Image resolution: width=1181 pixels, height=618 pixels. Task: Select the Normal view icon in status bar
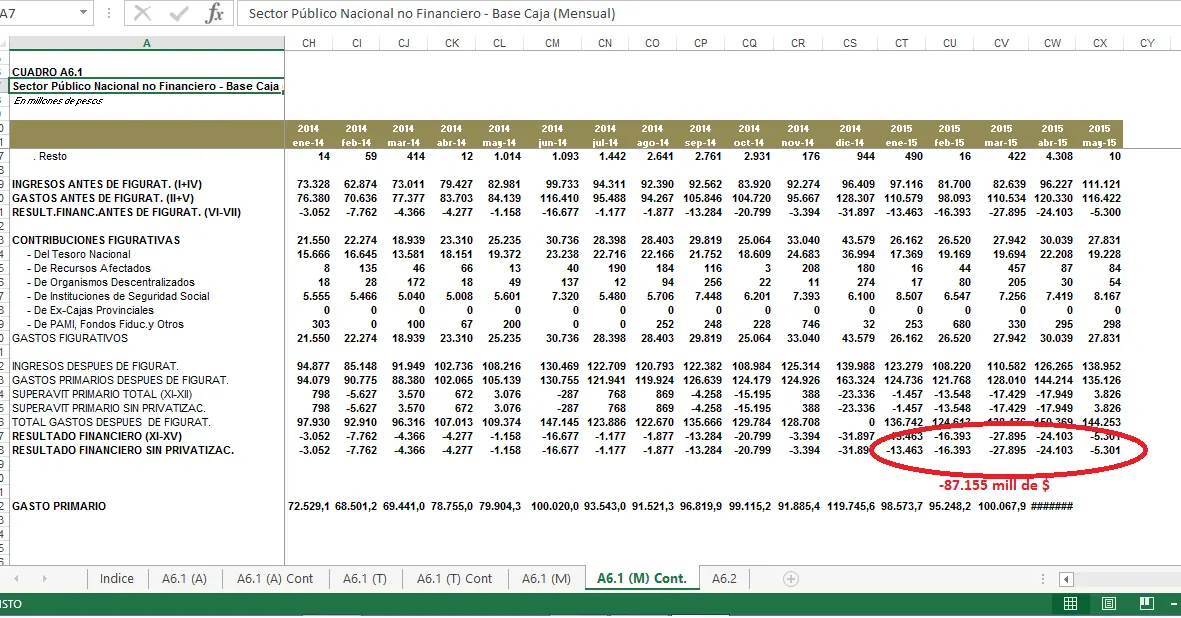tap(1070, 603)
